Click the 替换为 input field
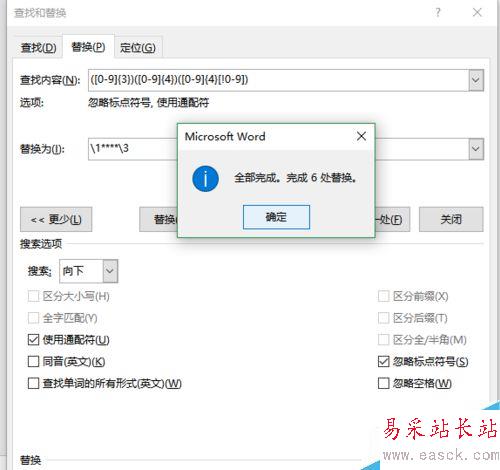This screenshot has width=500, height=470. click(x=133, y=149)
